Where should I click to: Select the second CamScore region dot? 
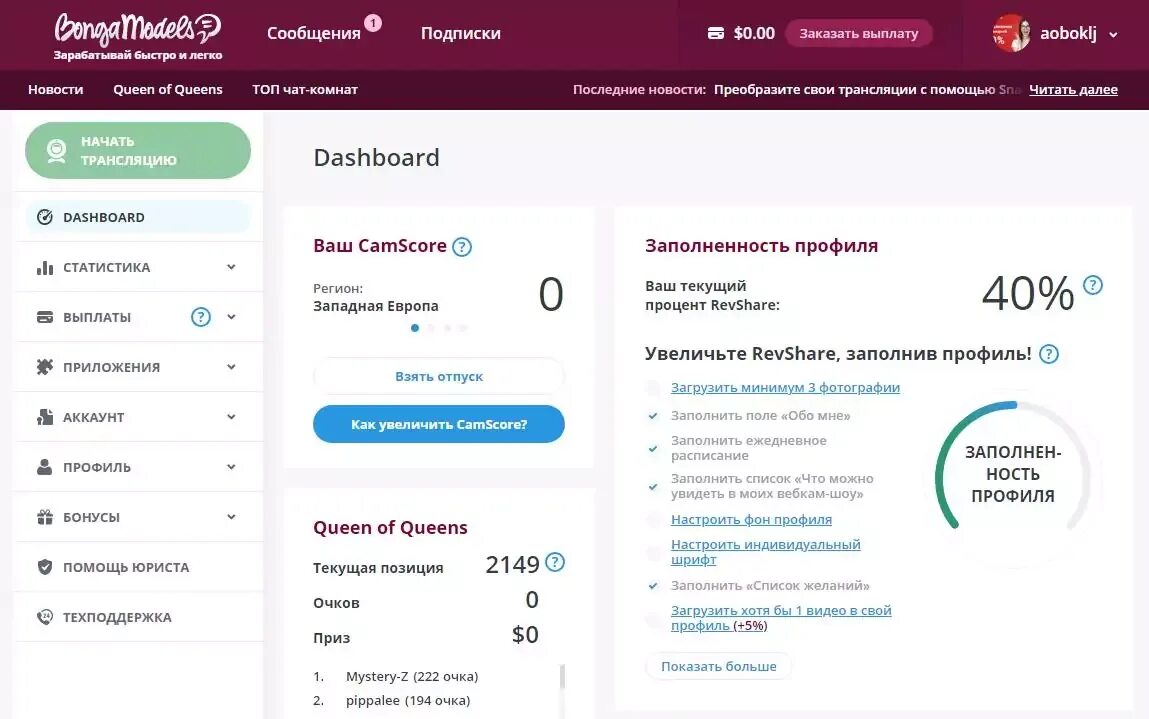click(x=431, y=328)
